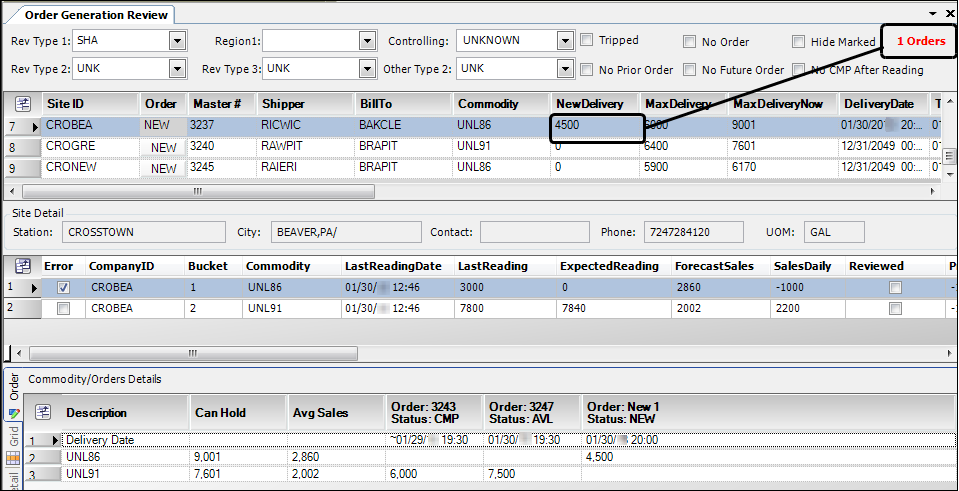Open column chooser icon beside Description header

tap(43, 412)
